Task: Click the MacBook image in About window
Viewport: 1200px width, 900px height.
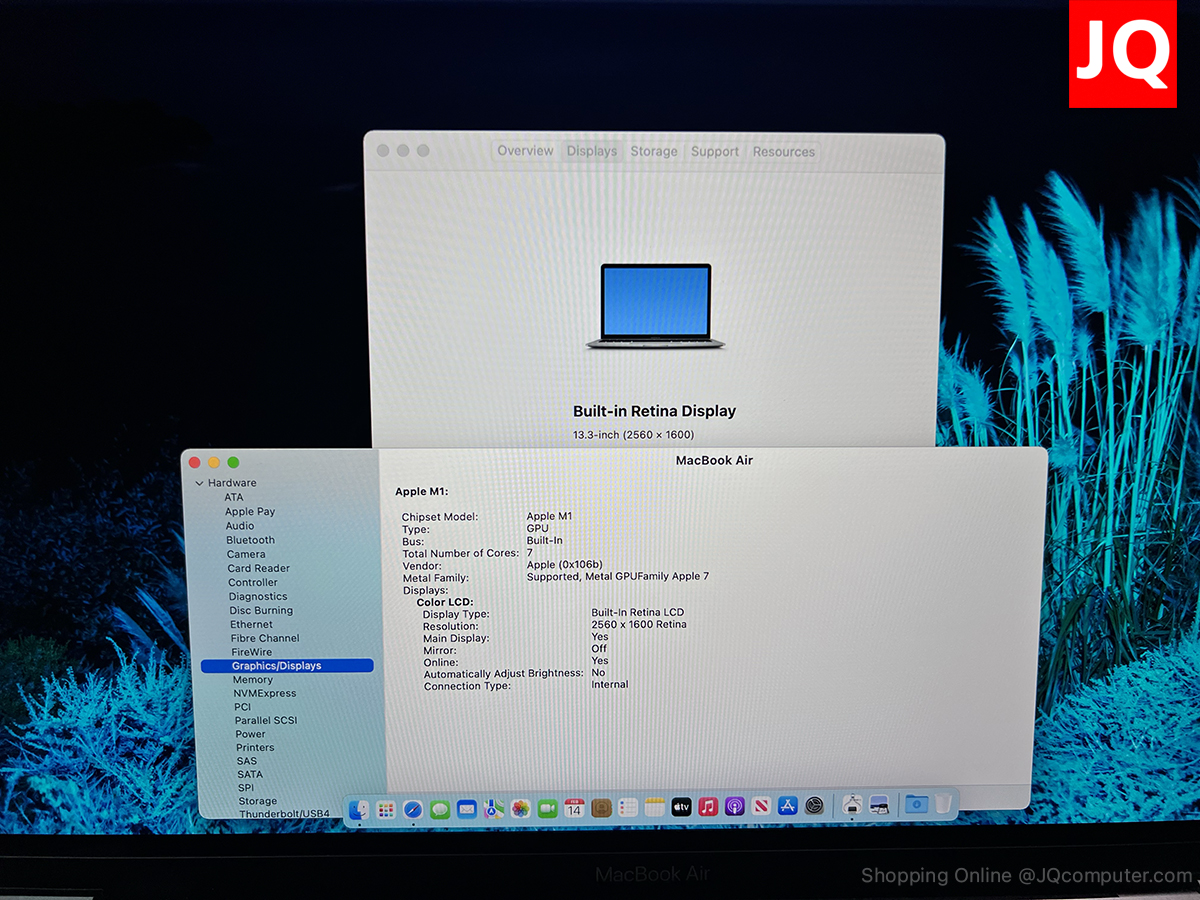Action: [655, 306]
